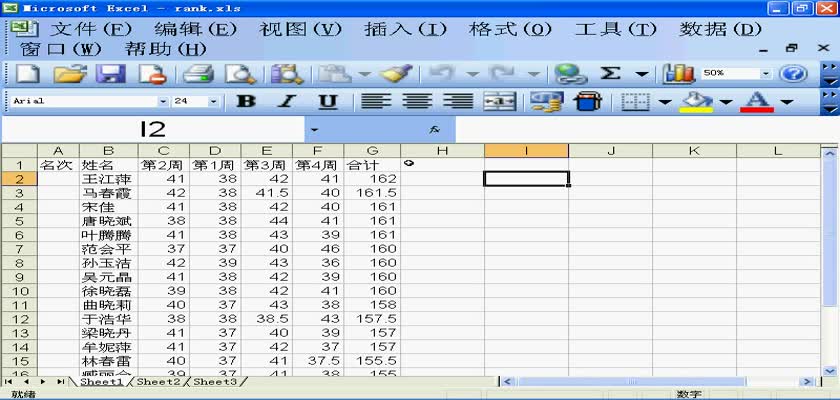Click the center align button
This screenshot has width=840, height=400.
[416, 101]
